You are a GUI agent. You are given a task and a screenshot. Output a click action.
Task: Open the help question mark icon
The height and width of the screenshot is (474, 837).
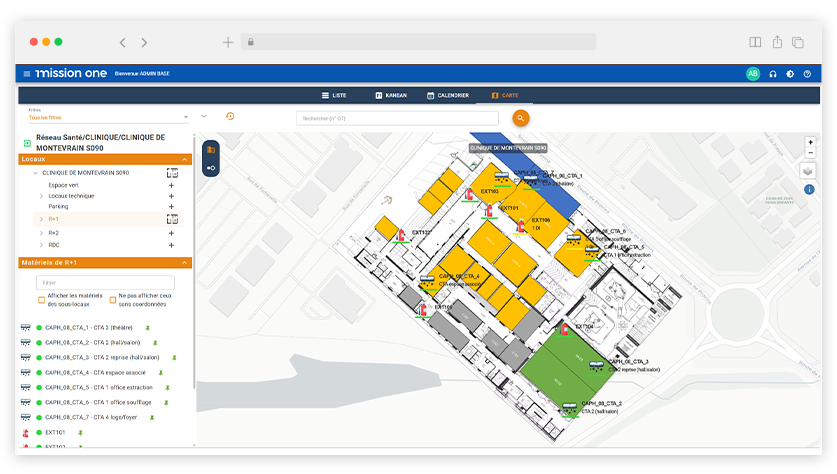point(807,74)
